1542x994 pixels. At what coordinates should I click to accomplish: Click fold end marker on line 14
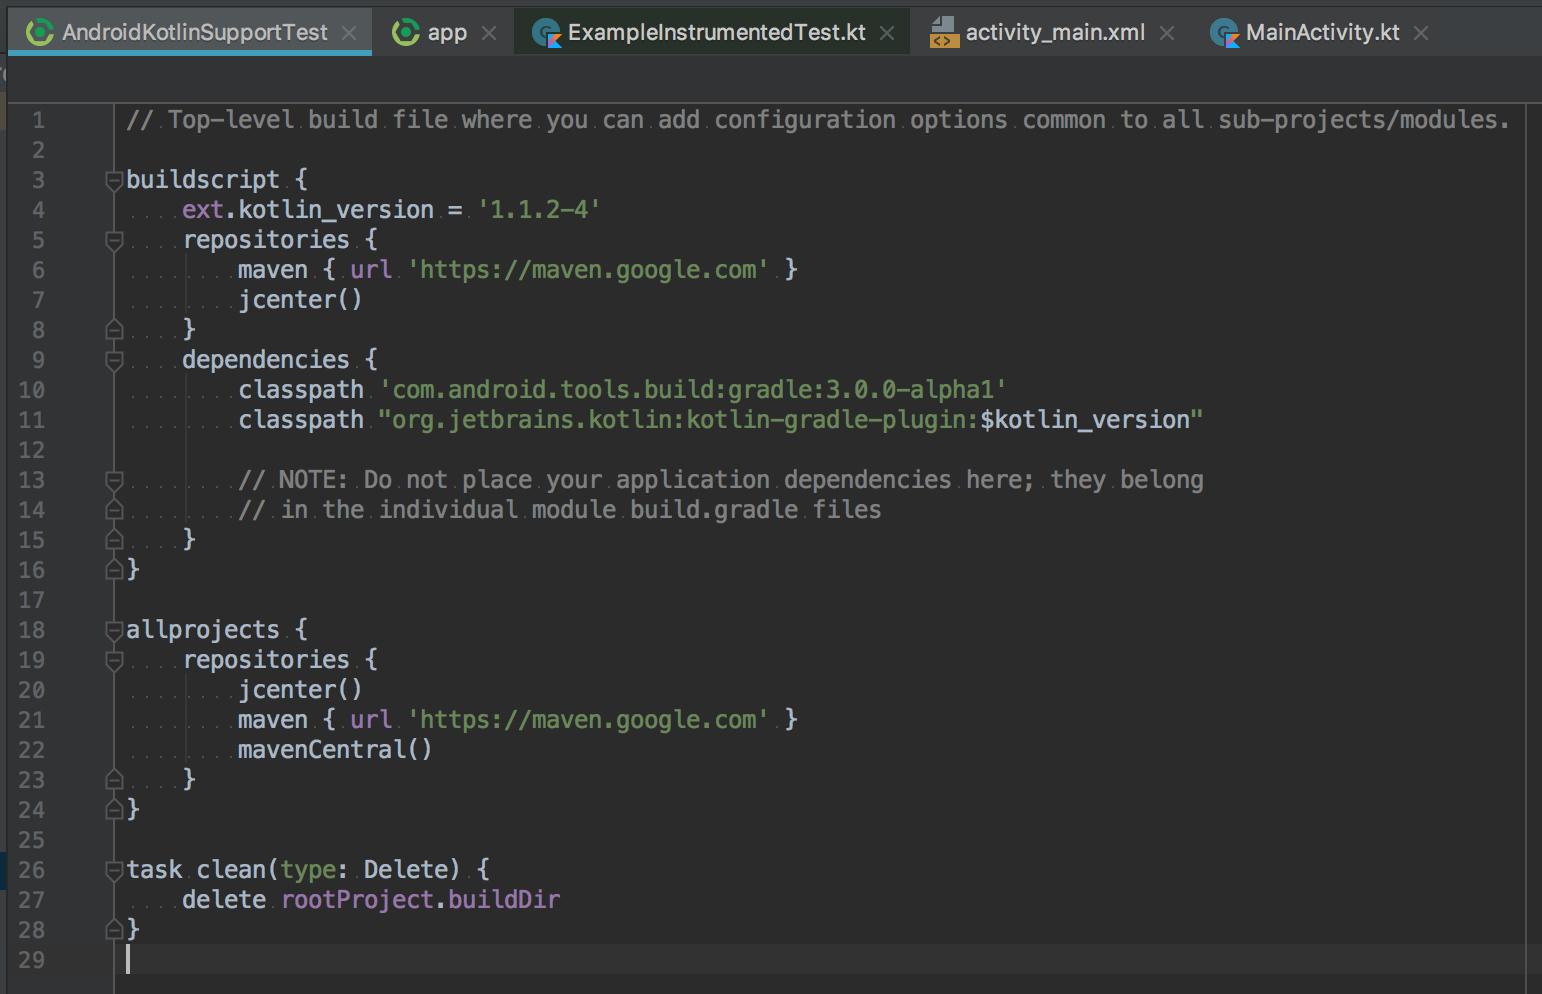click(114, 509)
